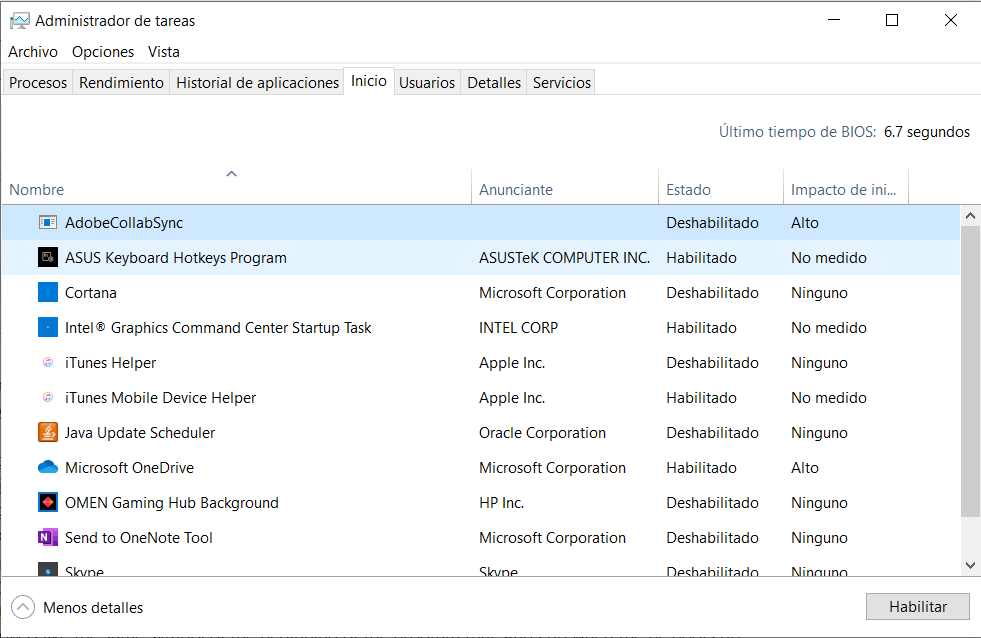981x638 pixels.
Task: Open the Archivo menu
Action: pyautogui.click(x=33, y=52)
